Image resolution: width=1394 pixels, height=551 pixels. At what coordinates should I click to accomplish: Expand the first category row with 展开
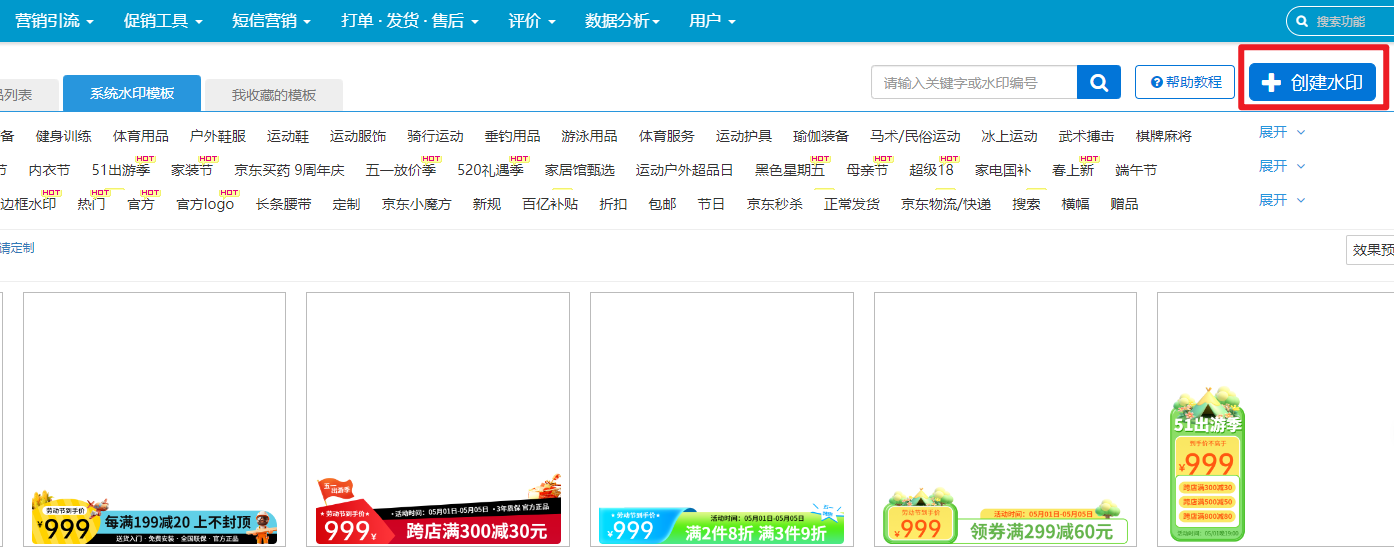(1281, 132)
